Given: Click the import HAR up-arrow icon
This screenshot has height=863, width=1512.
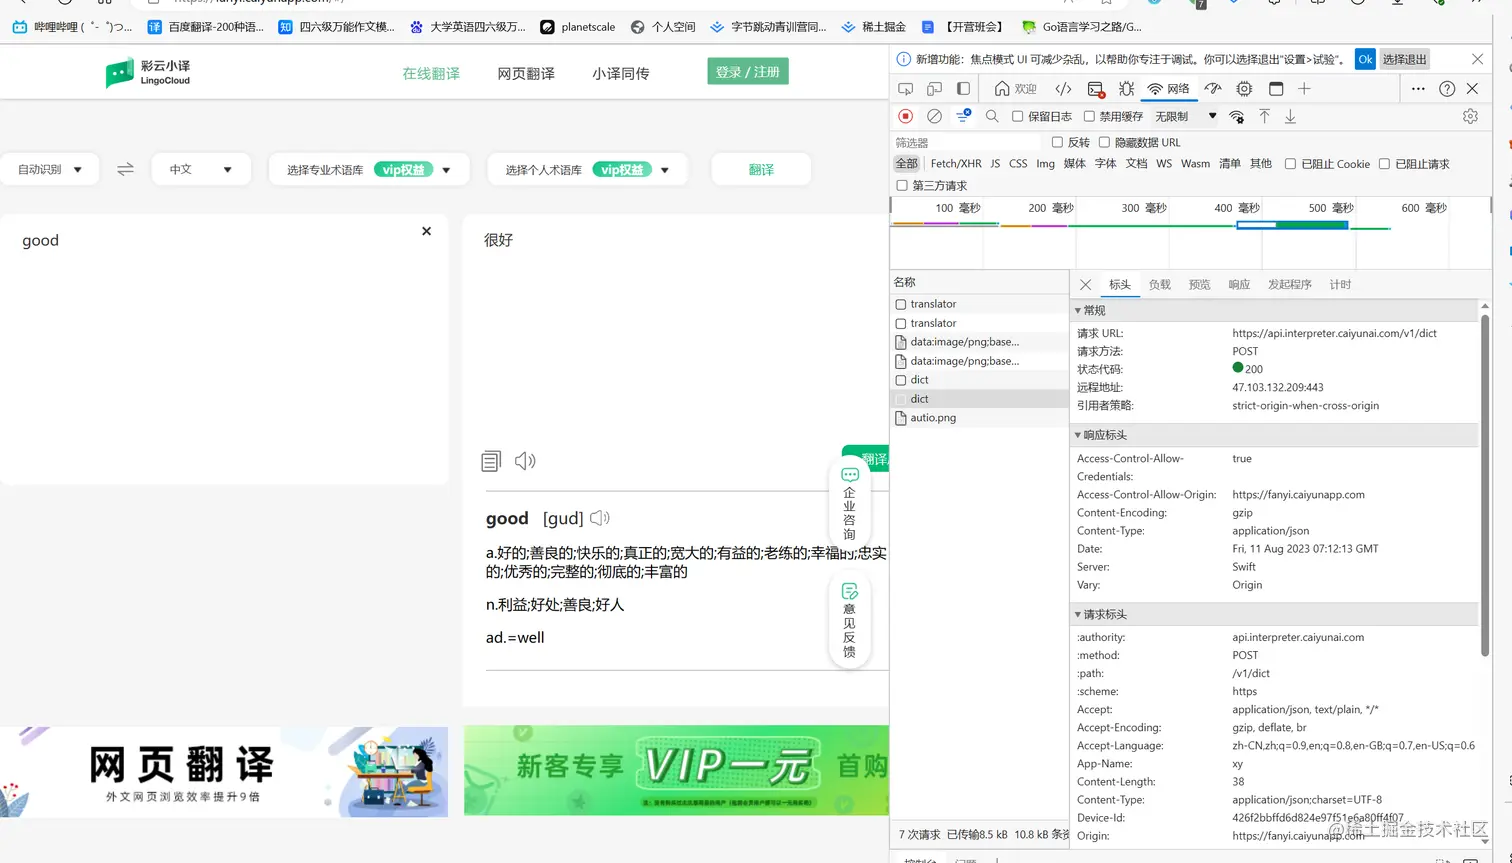Looking at the screenshot, I should (x=1264, y=116).
